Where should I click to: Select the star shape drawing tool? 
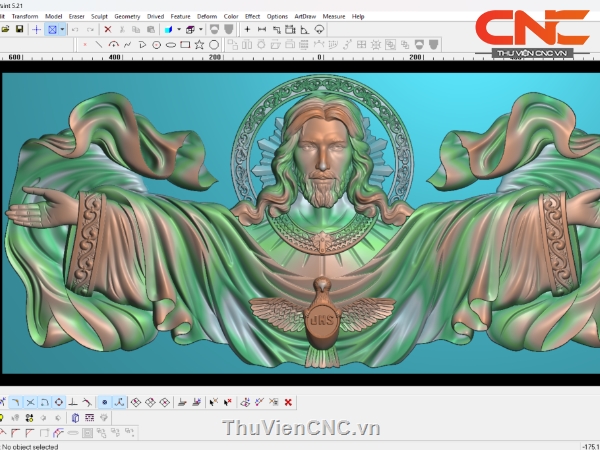coord(200,44)
